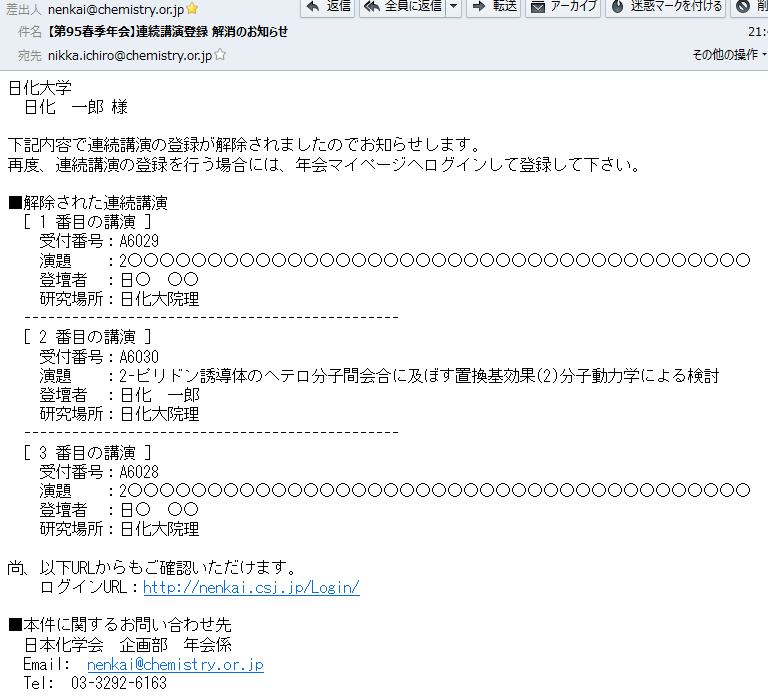The width and height of the screenshot is (768, 699).
Task: Open the dropdown arrow beside 全員に返信
Action: tap(454, 7)
